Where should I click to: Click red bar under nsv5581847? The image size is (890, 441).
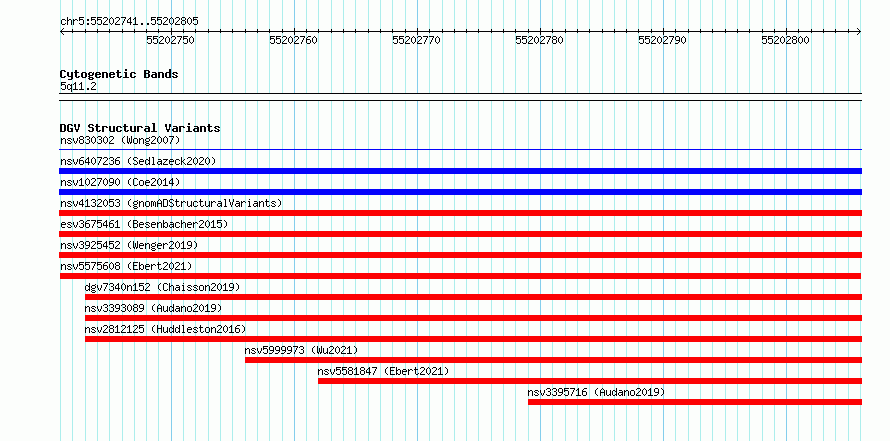pyautogui.click(x=590, y=381)
